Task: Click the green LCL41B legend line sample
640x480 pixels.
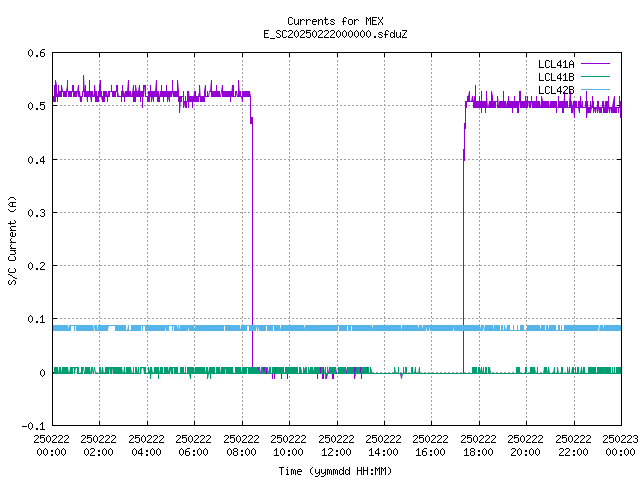Action: [x=595, y=77]
